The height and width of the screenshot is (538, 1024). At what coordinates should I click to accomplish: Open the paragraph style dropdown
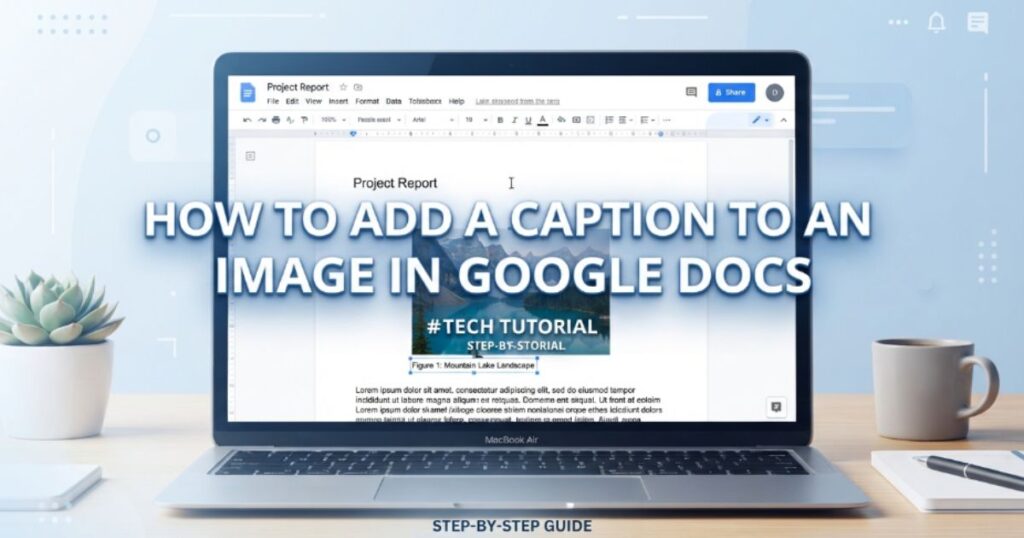point(379,120)
